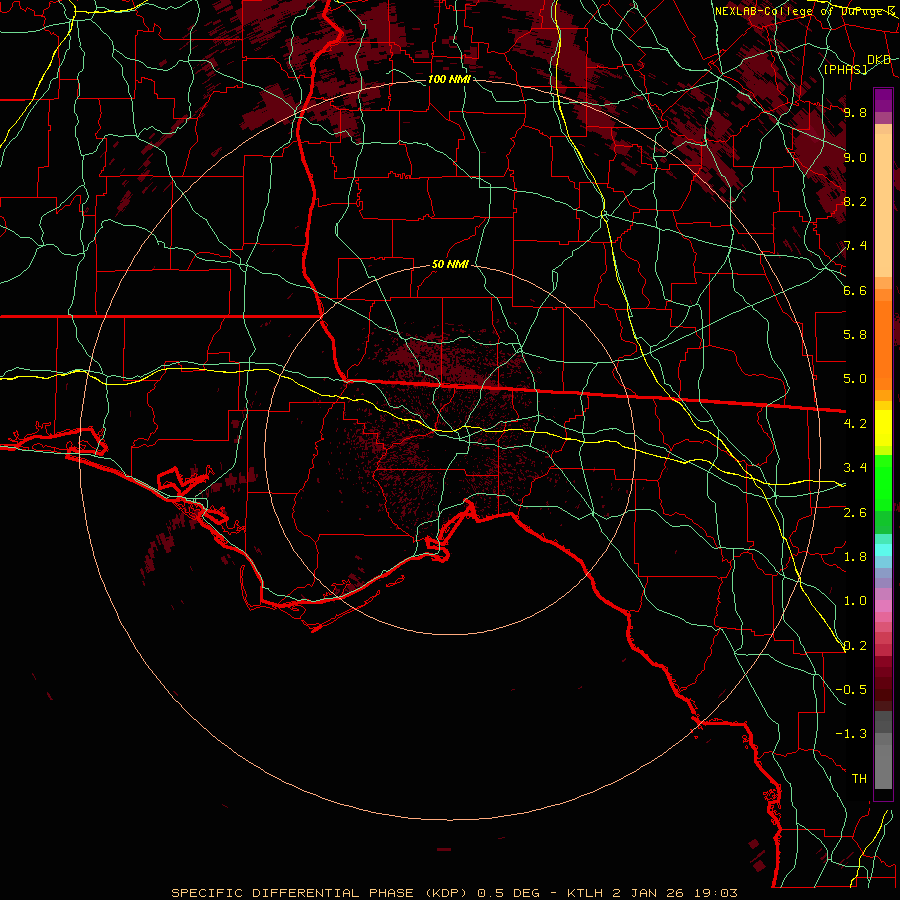Viewport: 900px width, 900px height.
Task: Click the yellow segment of the color bar
Action: click(883, 428)
